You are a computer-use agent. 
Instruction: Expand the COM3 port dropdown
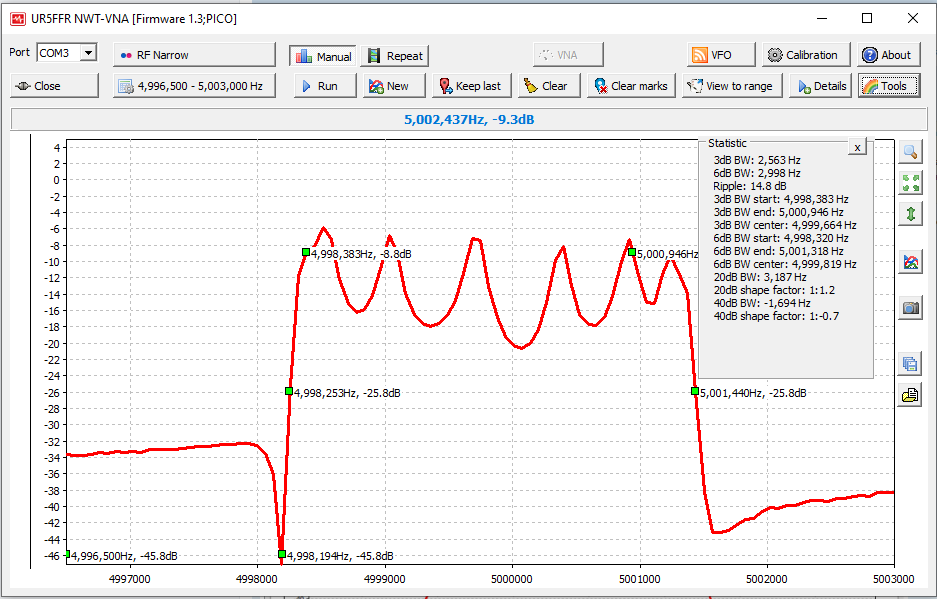pyautogui.click(x=88, y=53)
